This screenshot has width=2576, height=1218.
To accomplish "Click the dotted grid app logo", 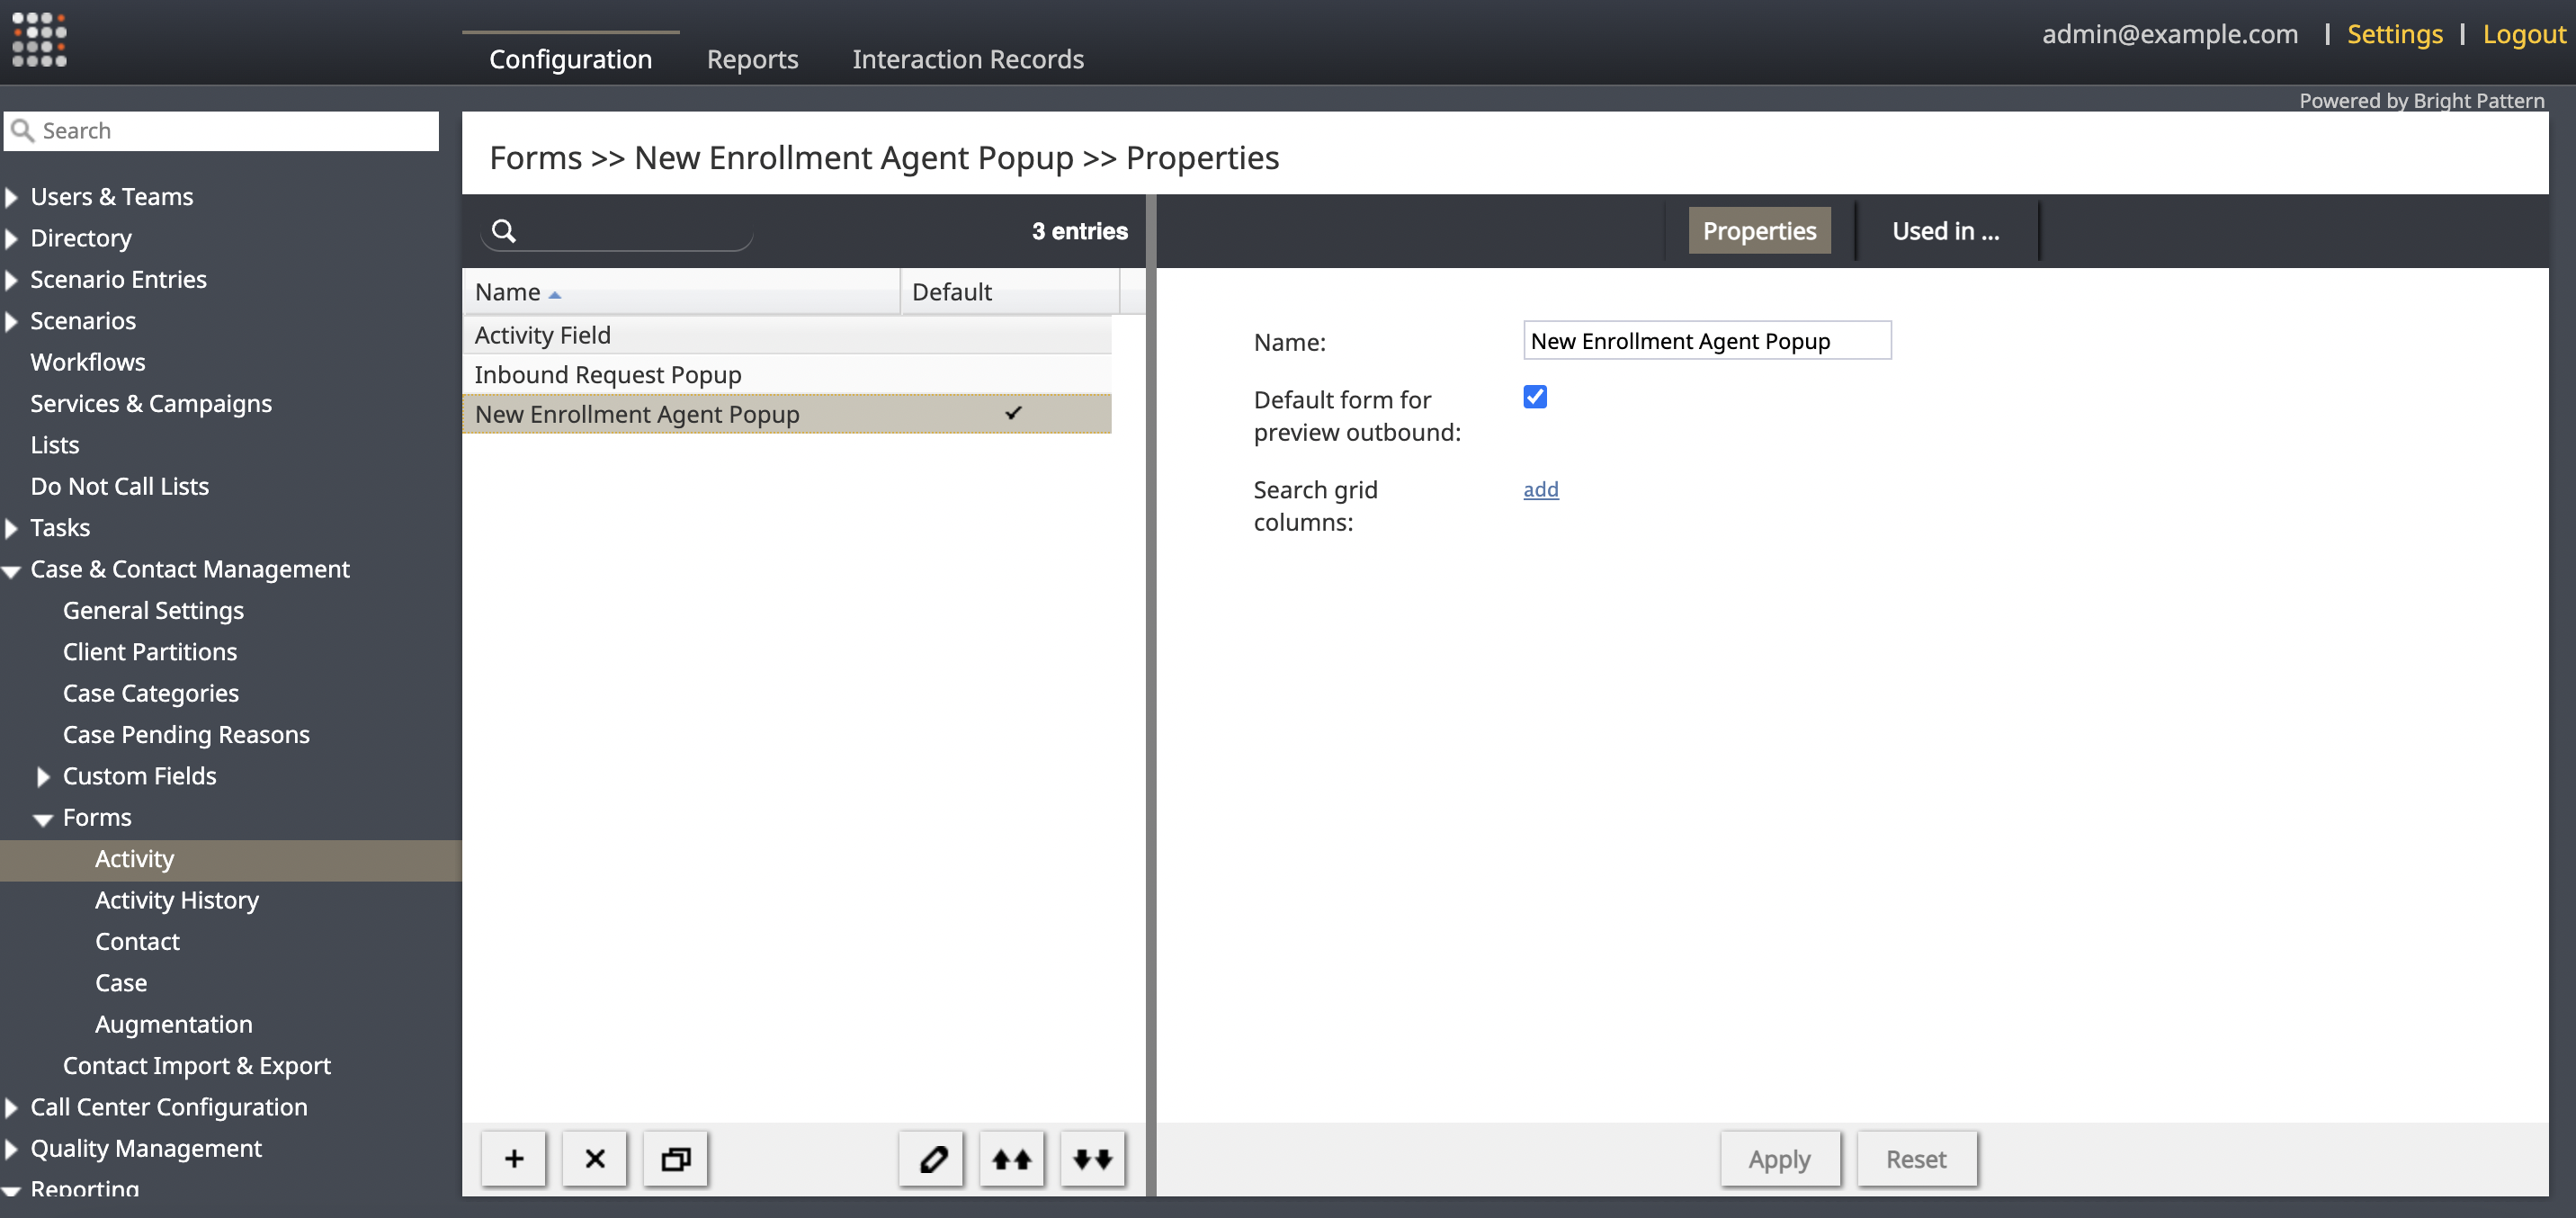I will tap(39, 40).
